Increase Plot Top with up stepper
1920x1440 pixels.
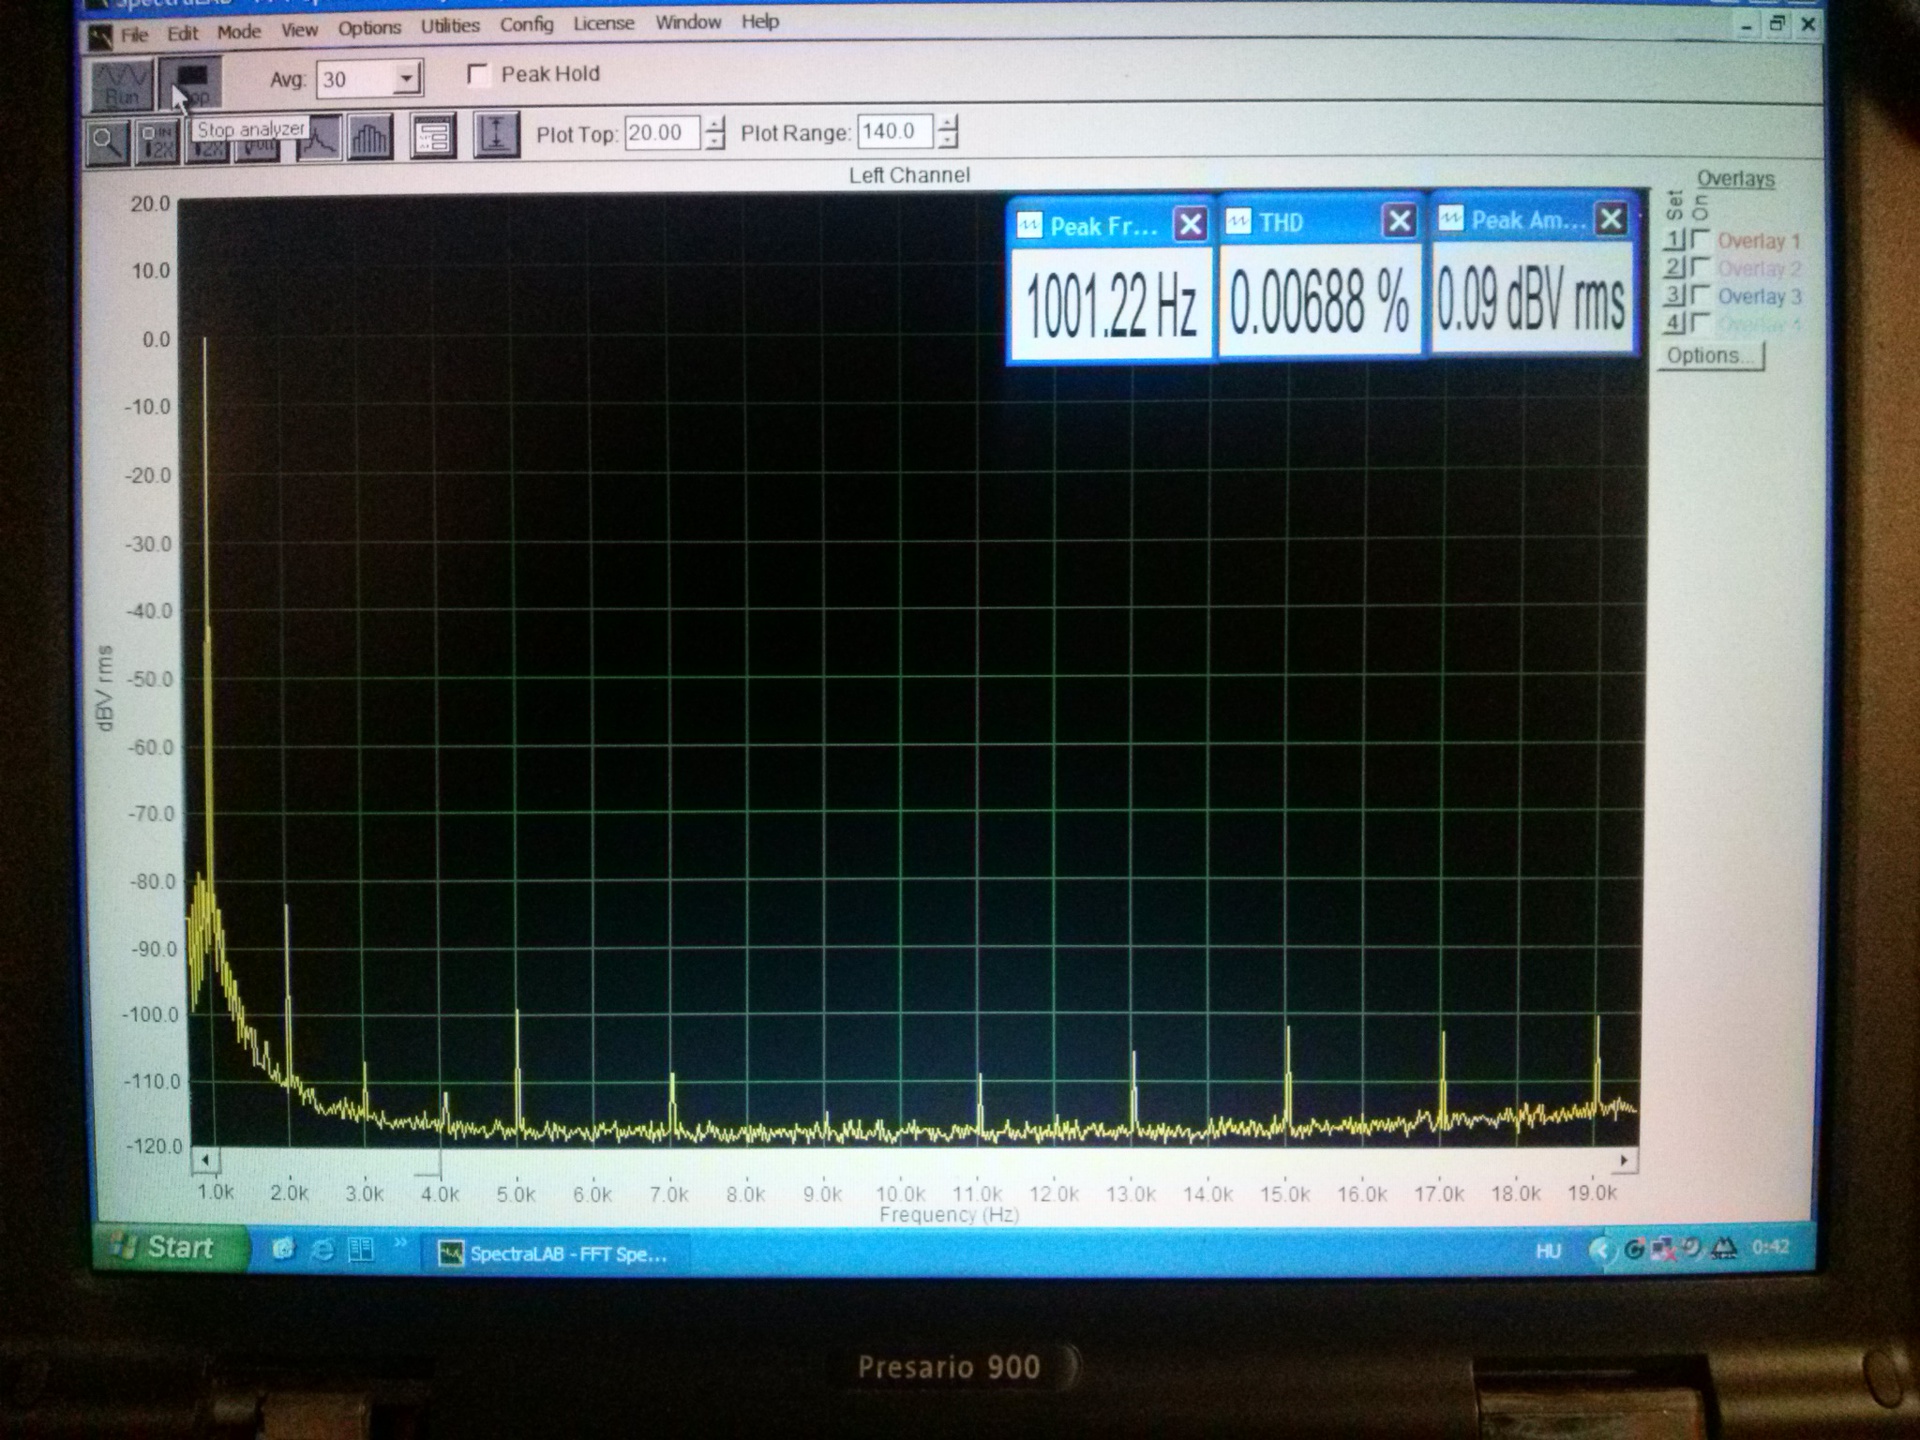715,125
